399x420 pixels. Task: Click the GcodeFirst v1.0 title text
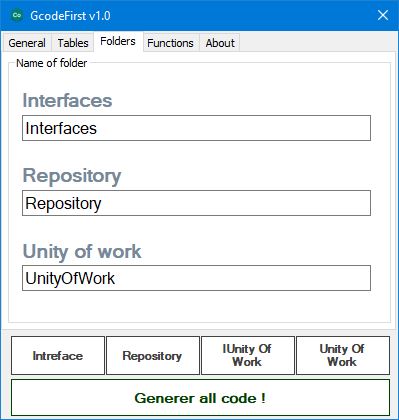coord(70,16)
